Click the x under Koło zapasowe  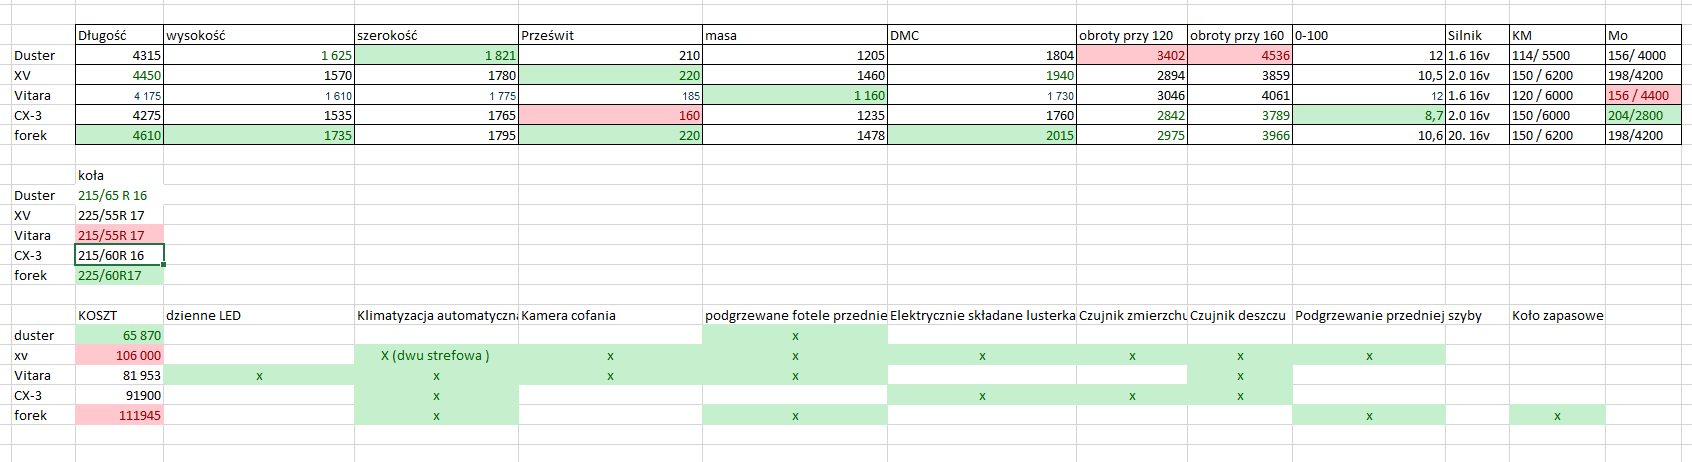[1557, 415]
